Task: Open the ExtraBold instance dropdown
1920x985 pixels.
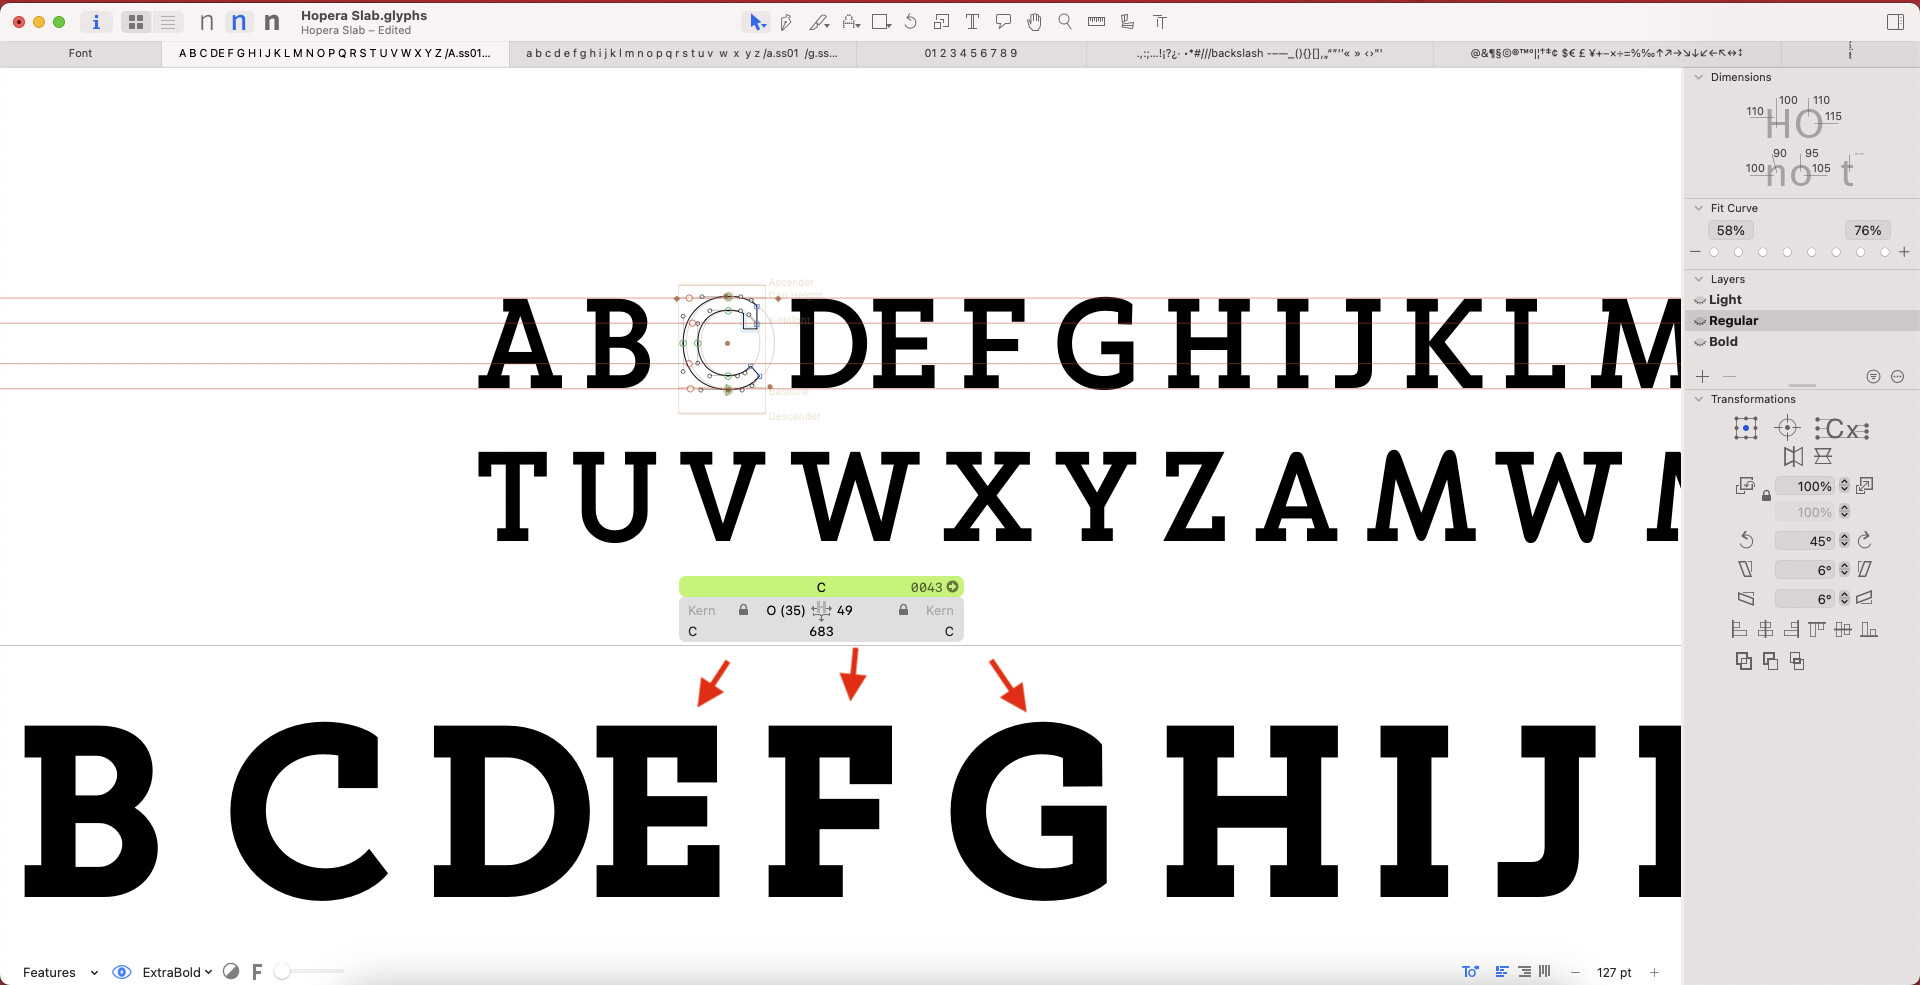Action: click(x=177, y=972)
